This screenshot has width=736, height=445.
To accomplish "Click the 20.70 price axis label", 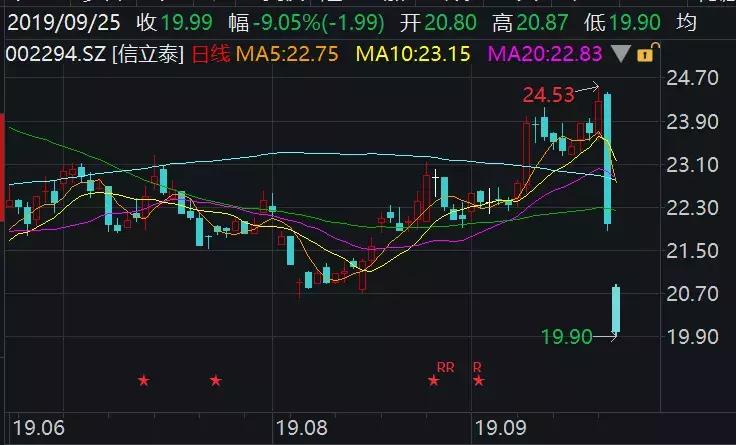I will click(x=692, y=294).
